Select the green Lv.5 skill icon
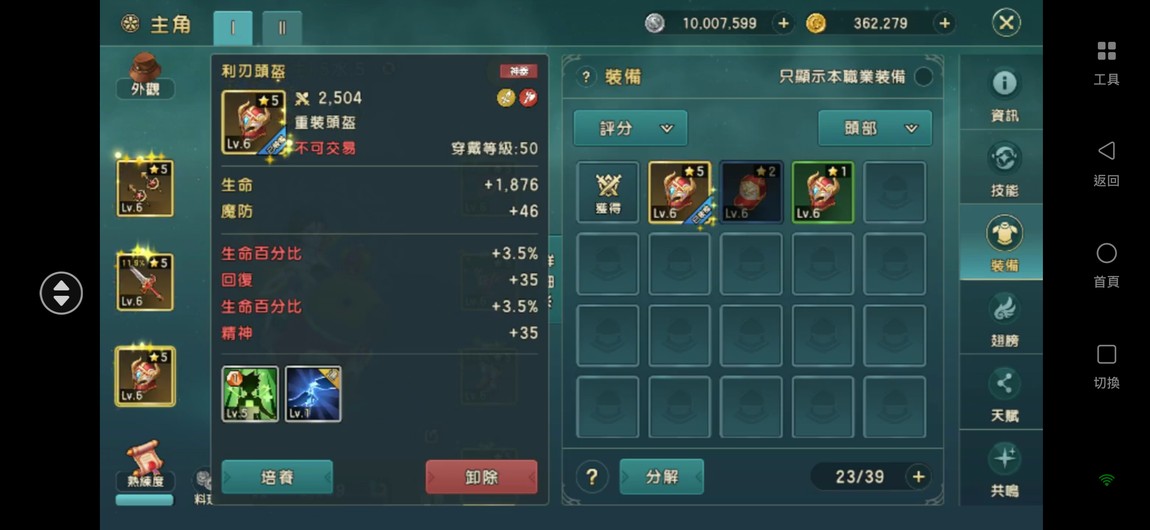 [250, 394]
